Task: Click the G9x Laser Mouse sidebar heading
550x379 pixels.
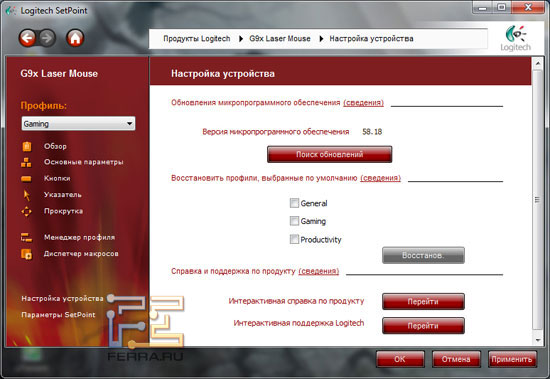Action: [59, 74]
